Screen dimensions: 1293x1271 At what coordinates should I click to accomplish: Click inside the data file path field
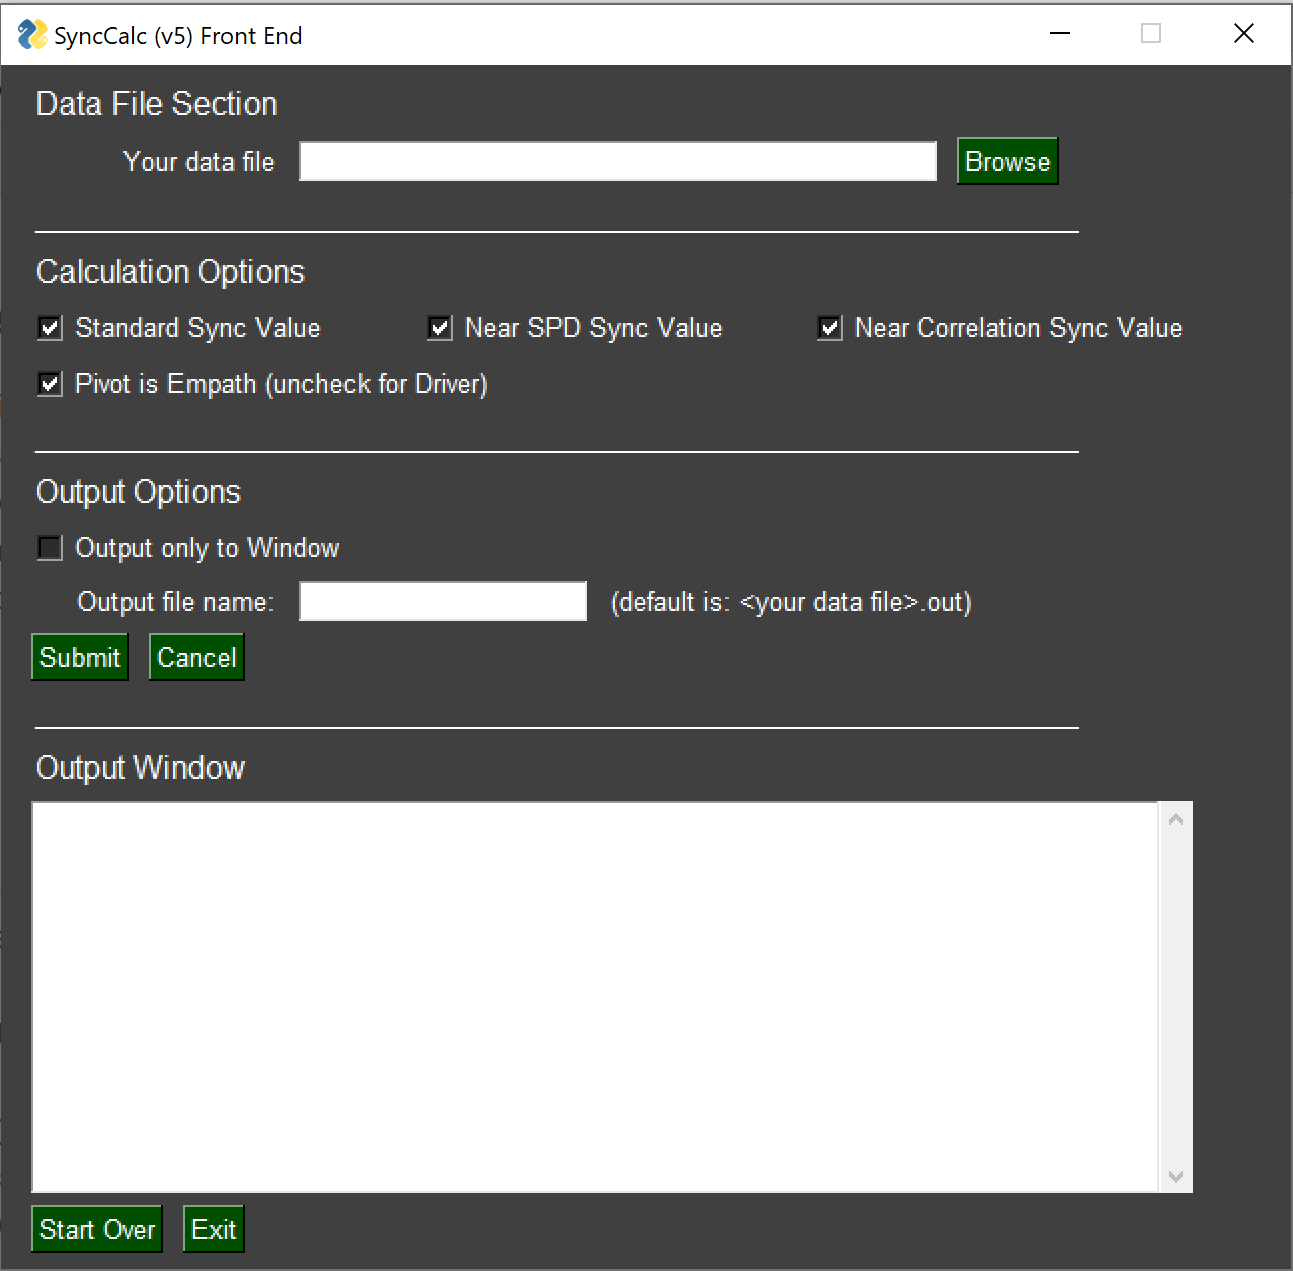click(x=617, y=161)
